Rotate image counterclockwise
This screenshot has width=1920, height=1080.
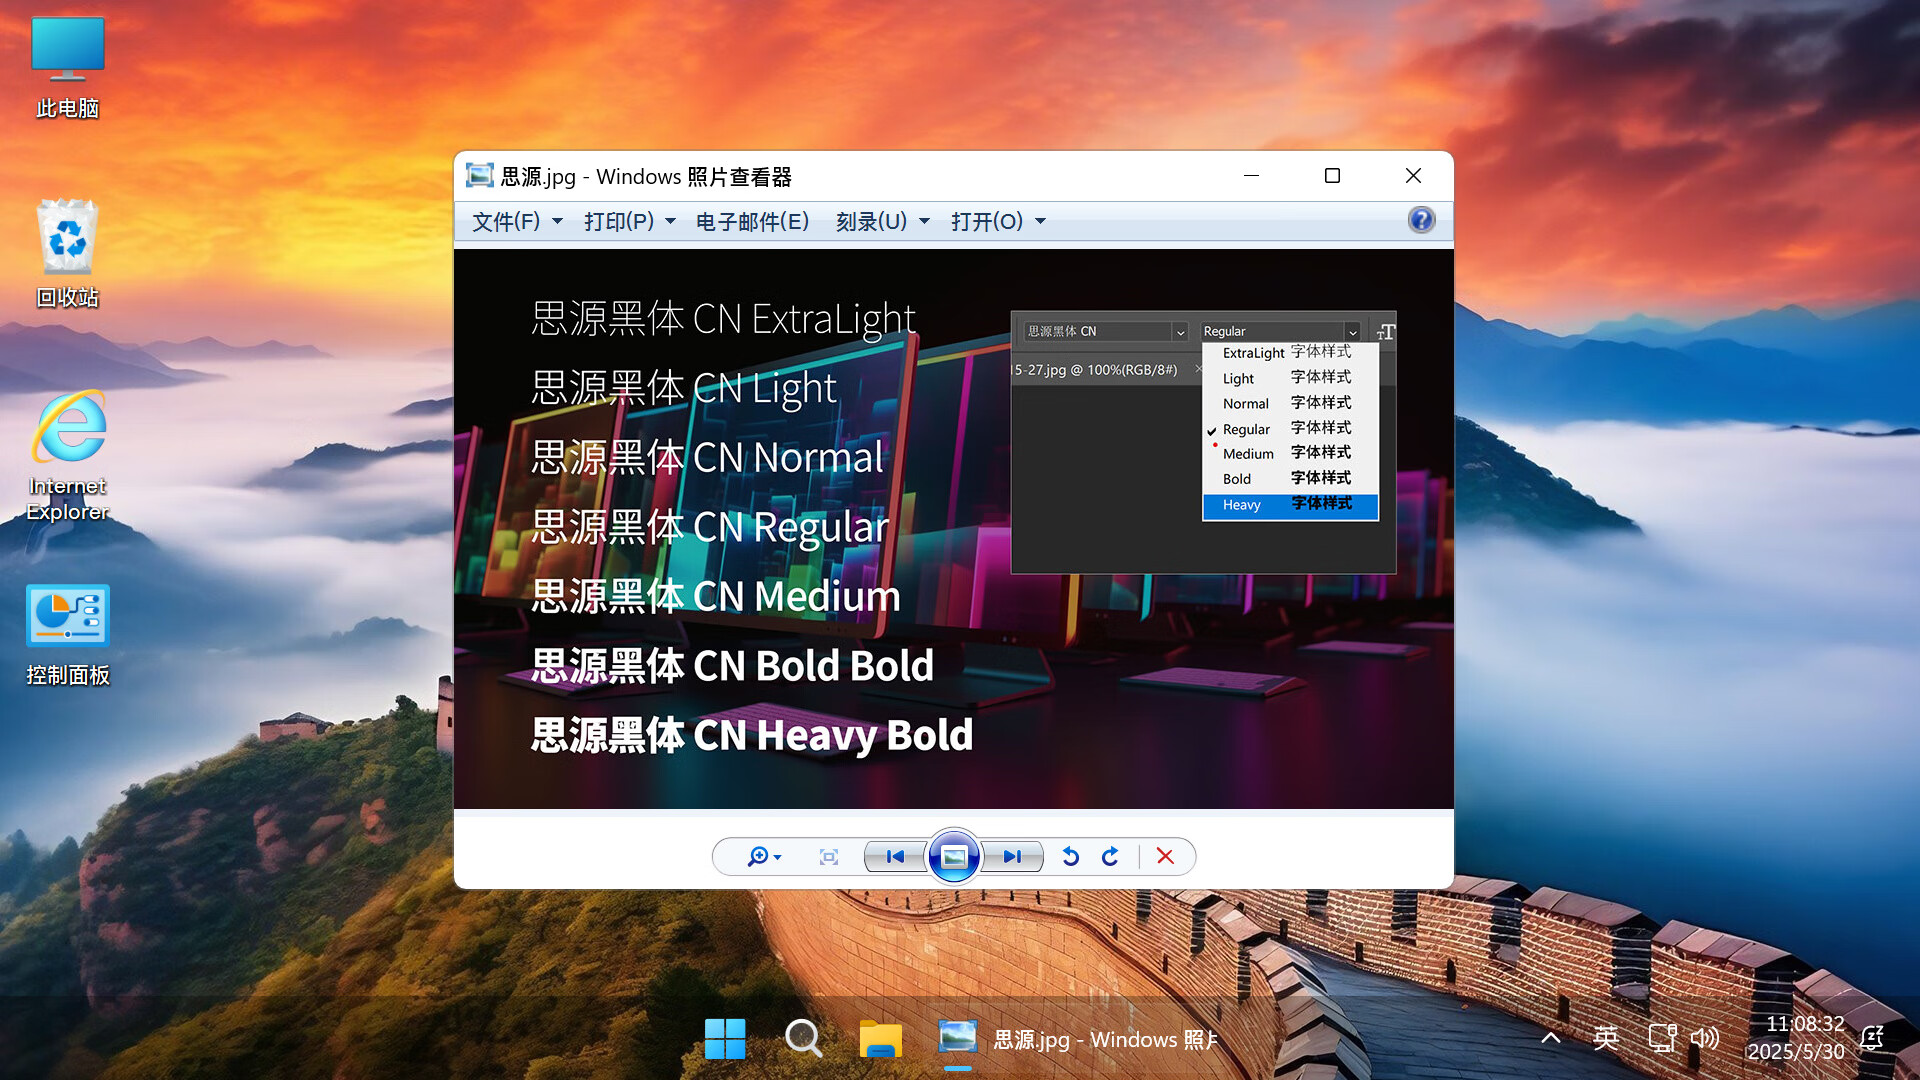[x=1070, y=857]
